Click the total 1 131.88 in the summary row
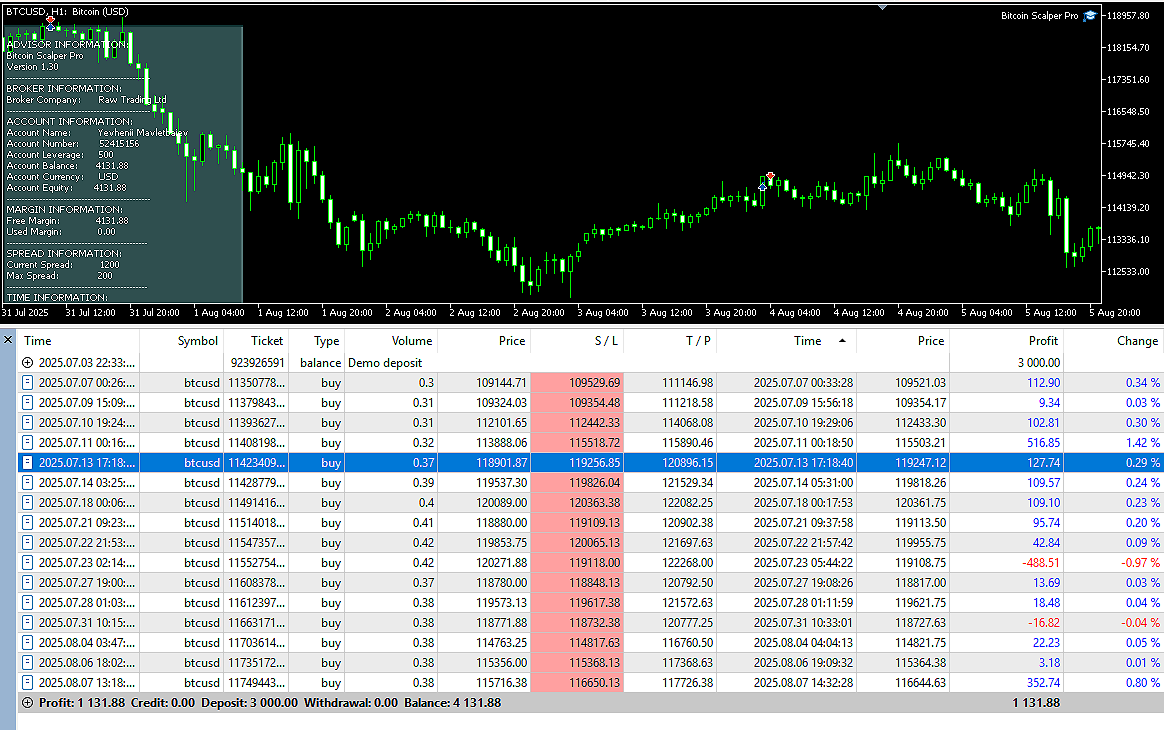The image size is (1164, 730). pos(1036,703)
